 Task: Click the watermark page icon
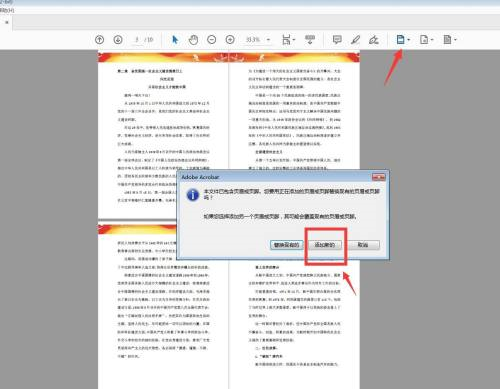click(x=424, y=40)
